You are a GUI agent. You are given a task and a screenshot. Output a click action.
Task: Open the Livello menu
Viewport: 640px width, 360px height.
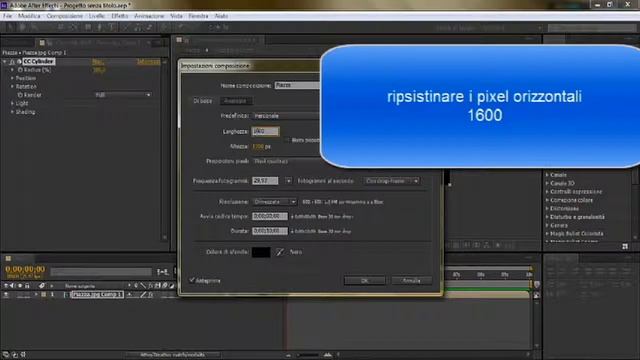click(97, 16)
